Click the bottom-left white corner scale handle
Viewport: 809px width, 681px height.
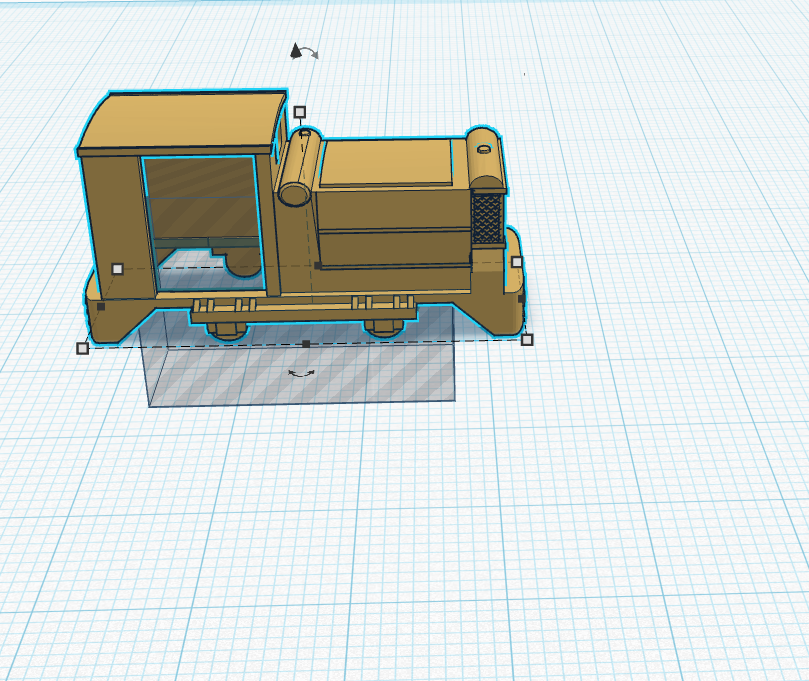click(82, 348)
